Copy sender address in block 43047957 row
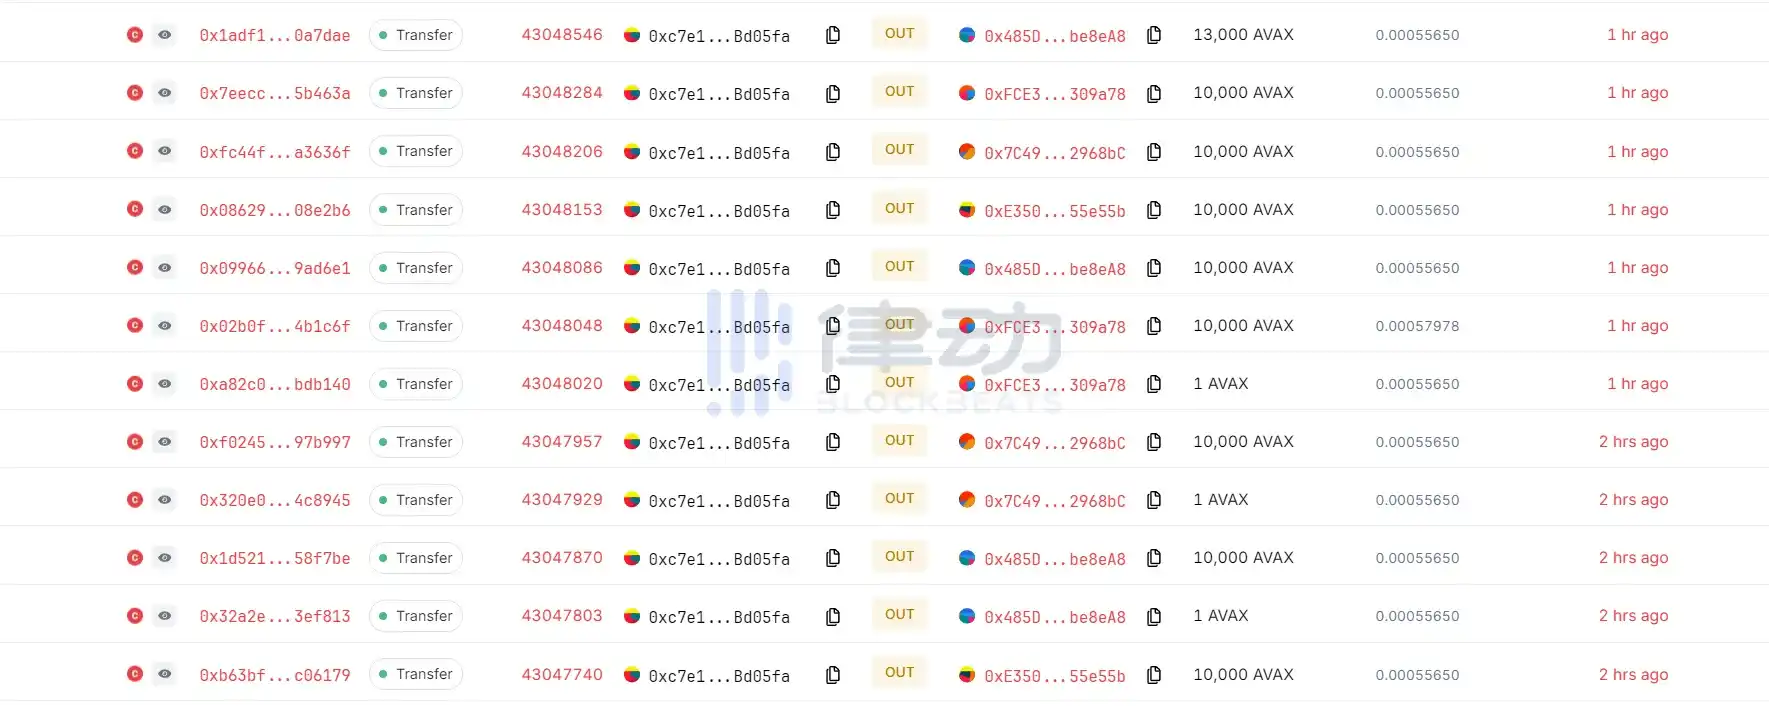 832,442
